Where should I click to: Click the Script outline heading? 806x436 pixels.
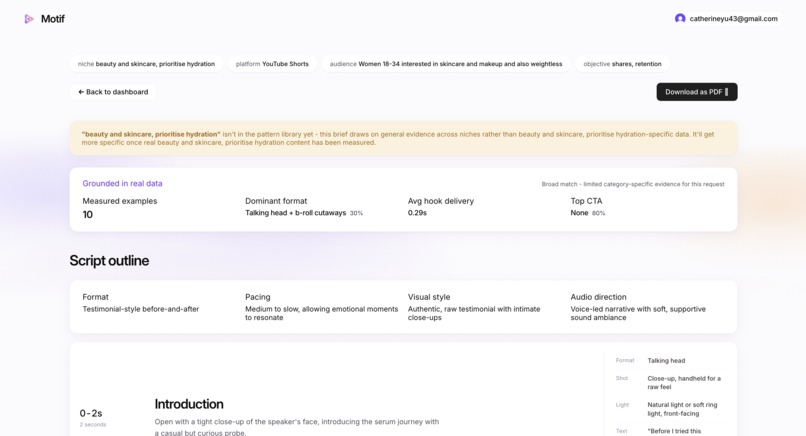point(109,261)
